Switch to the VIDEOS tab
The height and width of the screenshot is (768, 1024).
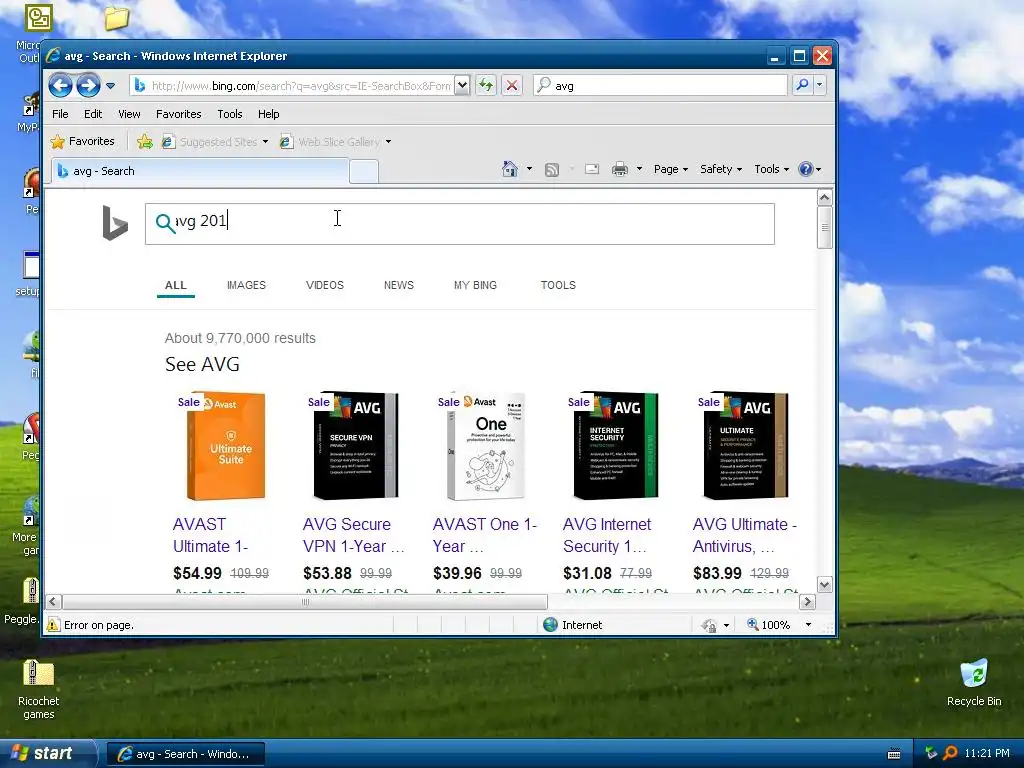click(325, 285)
